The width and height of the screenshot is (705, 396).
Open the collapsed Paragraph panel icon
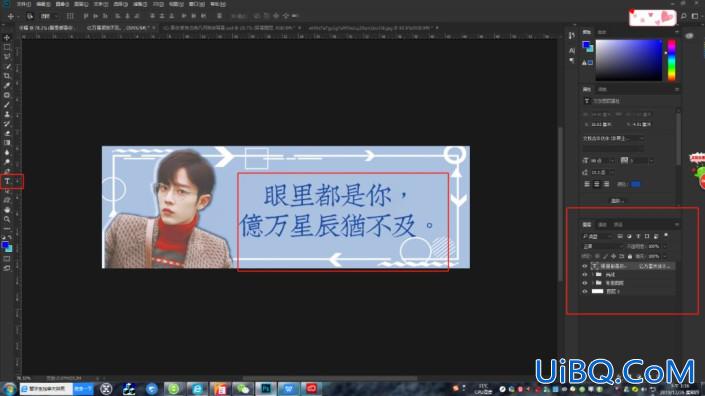(571, 60)
